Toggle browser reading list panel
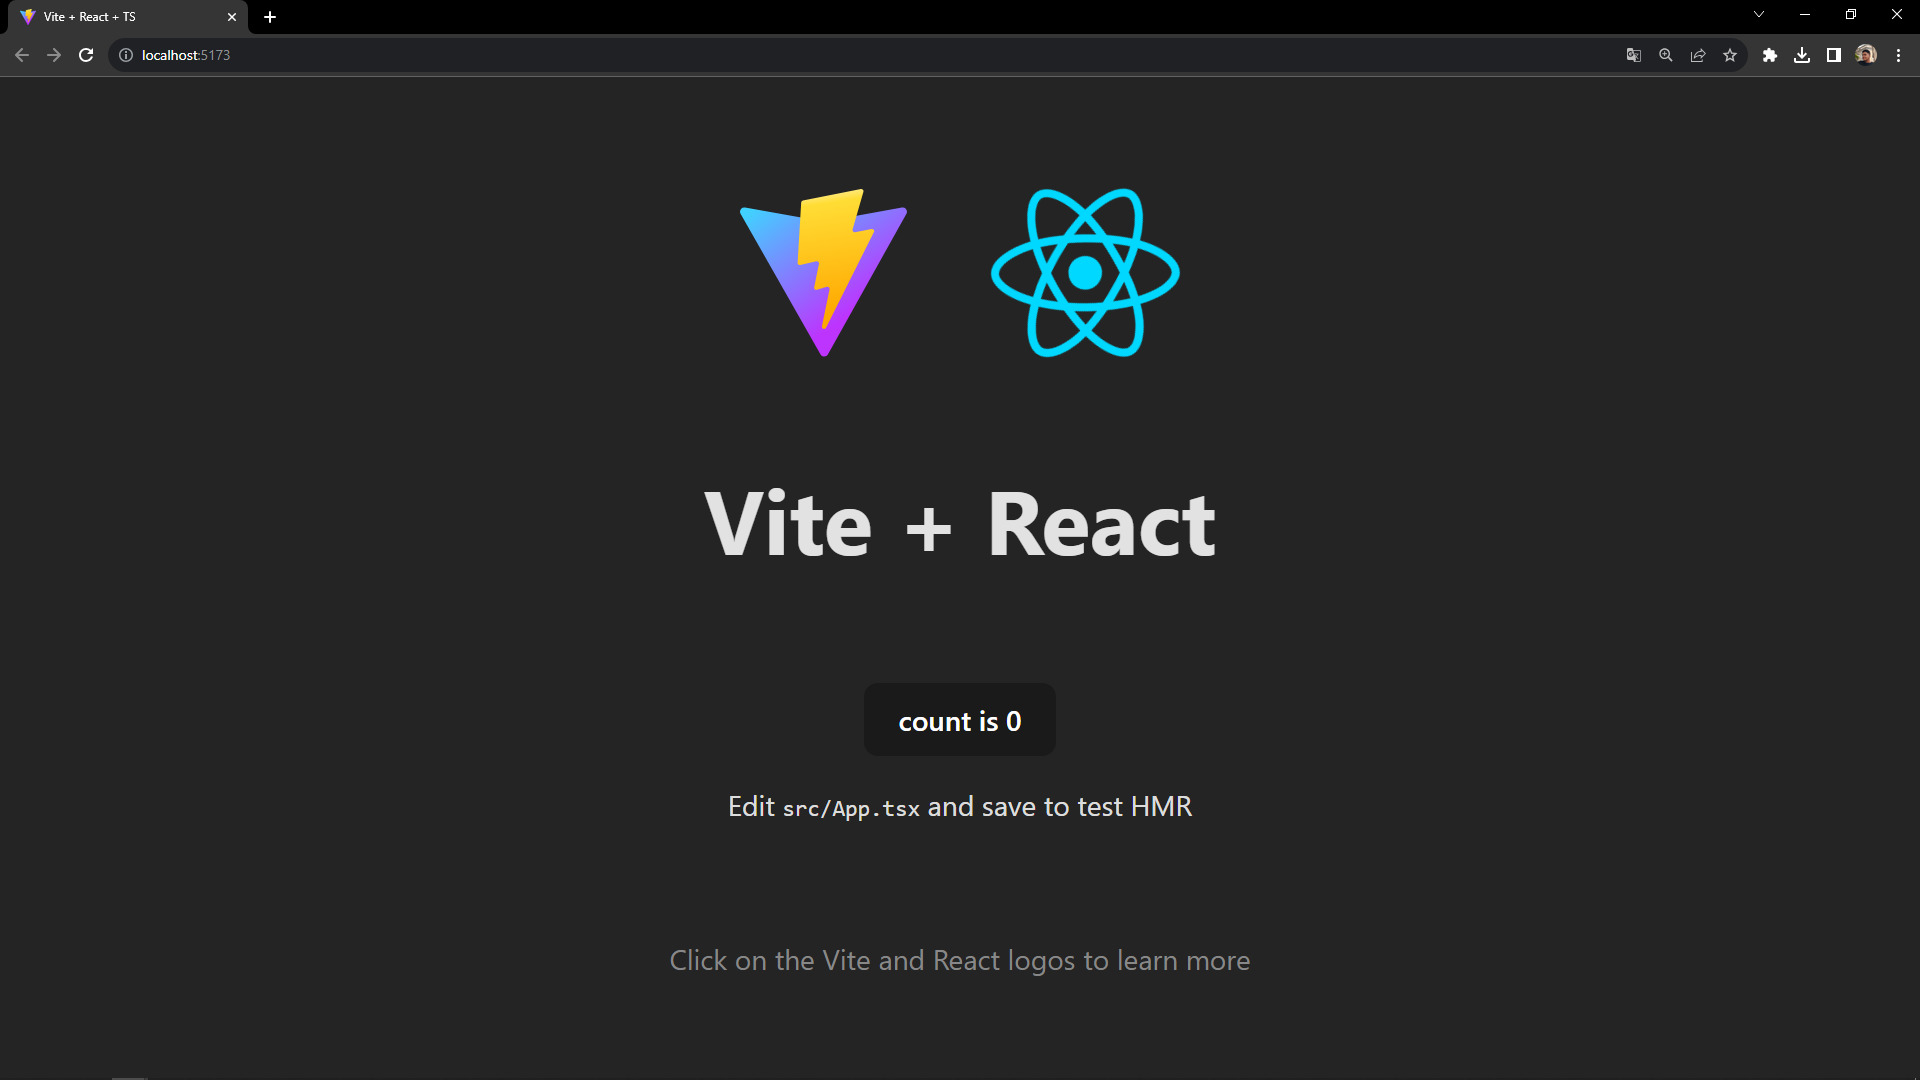1920x1080 pixels. [x=1834, y=54]
